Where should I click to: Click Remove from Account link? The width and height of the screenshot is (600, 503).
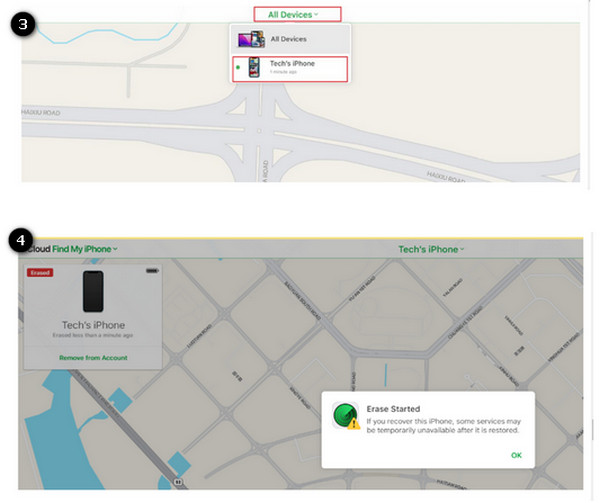(93, 358)
